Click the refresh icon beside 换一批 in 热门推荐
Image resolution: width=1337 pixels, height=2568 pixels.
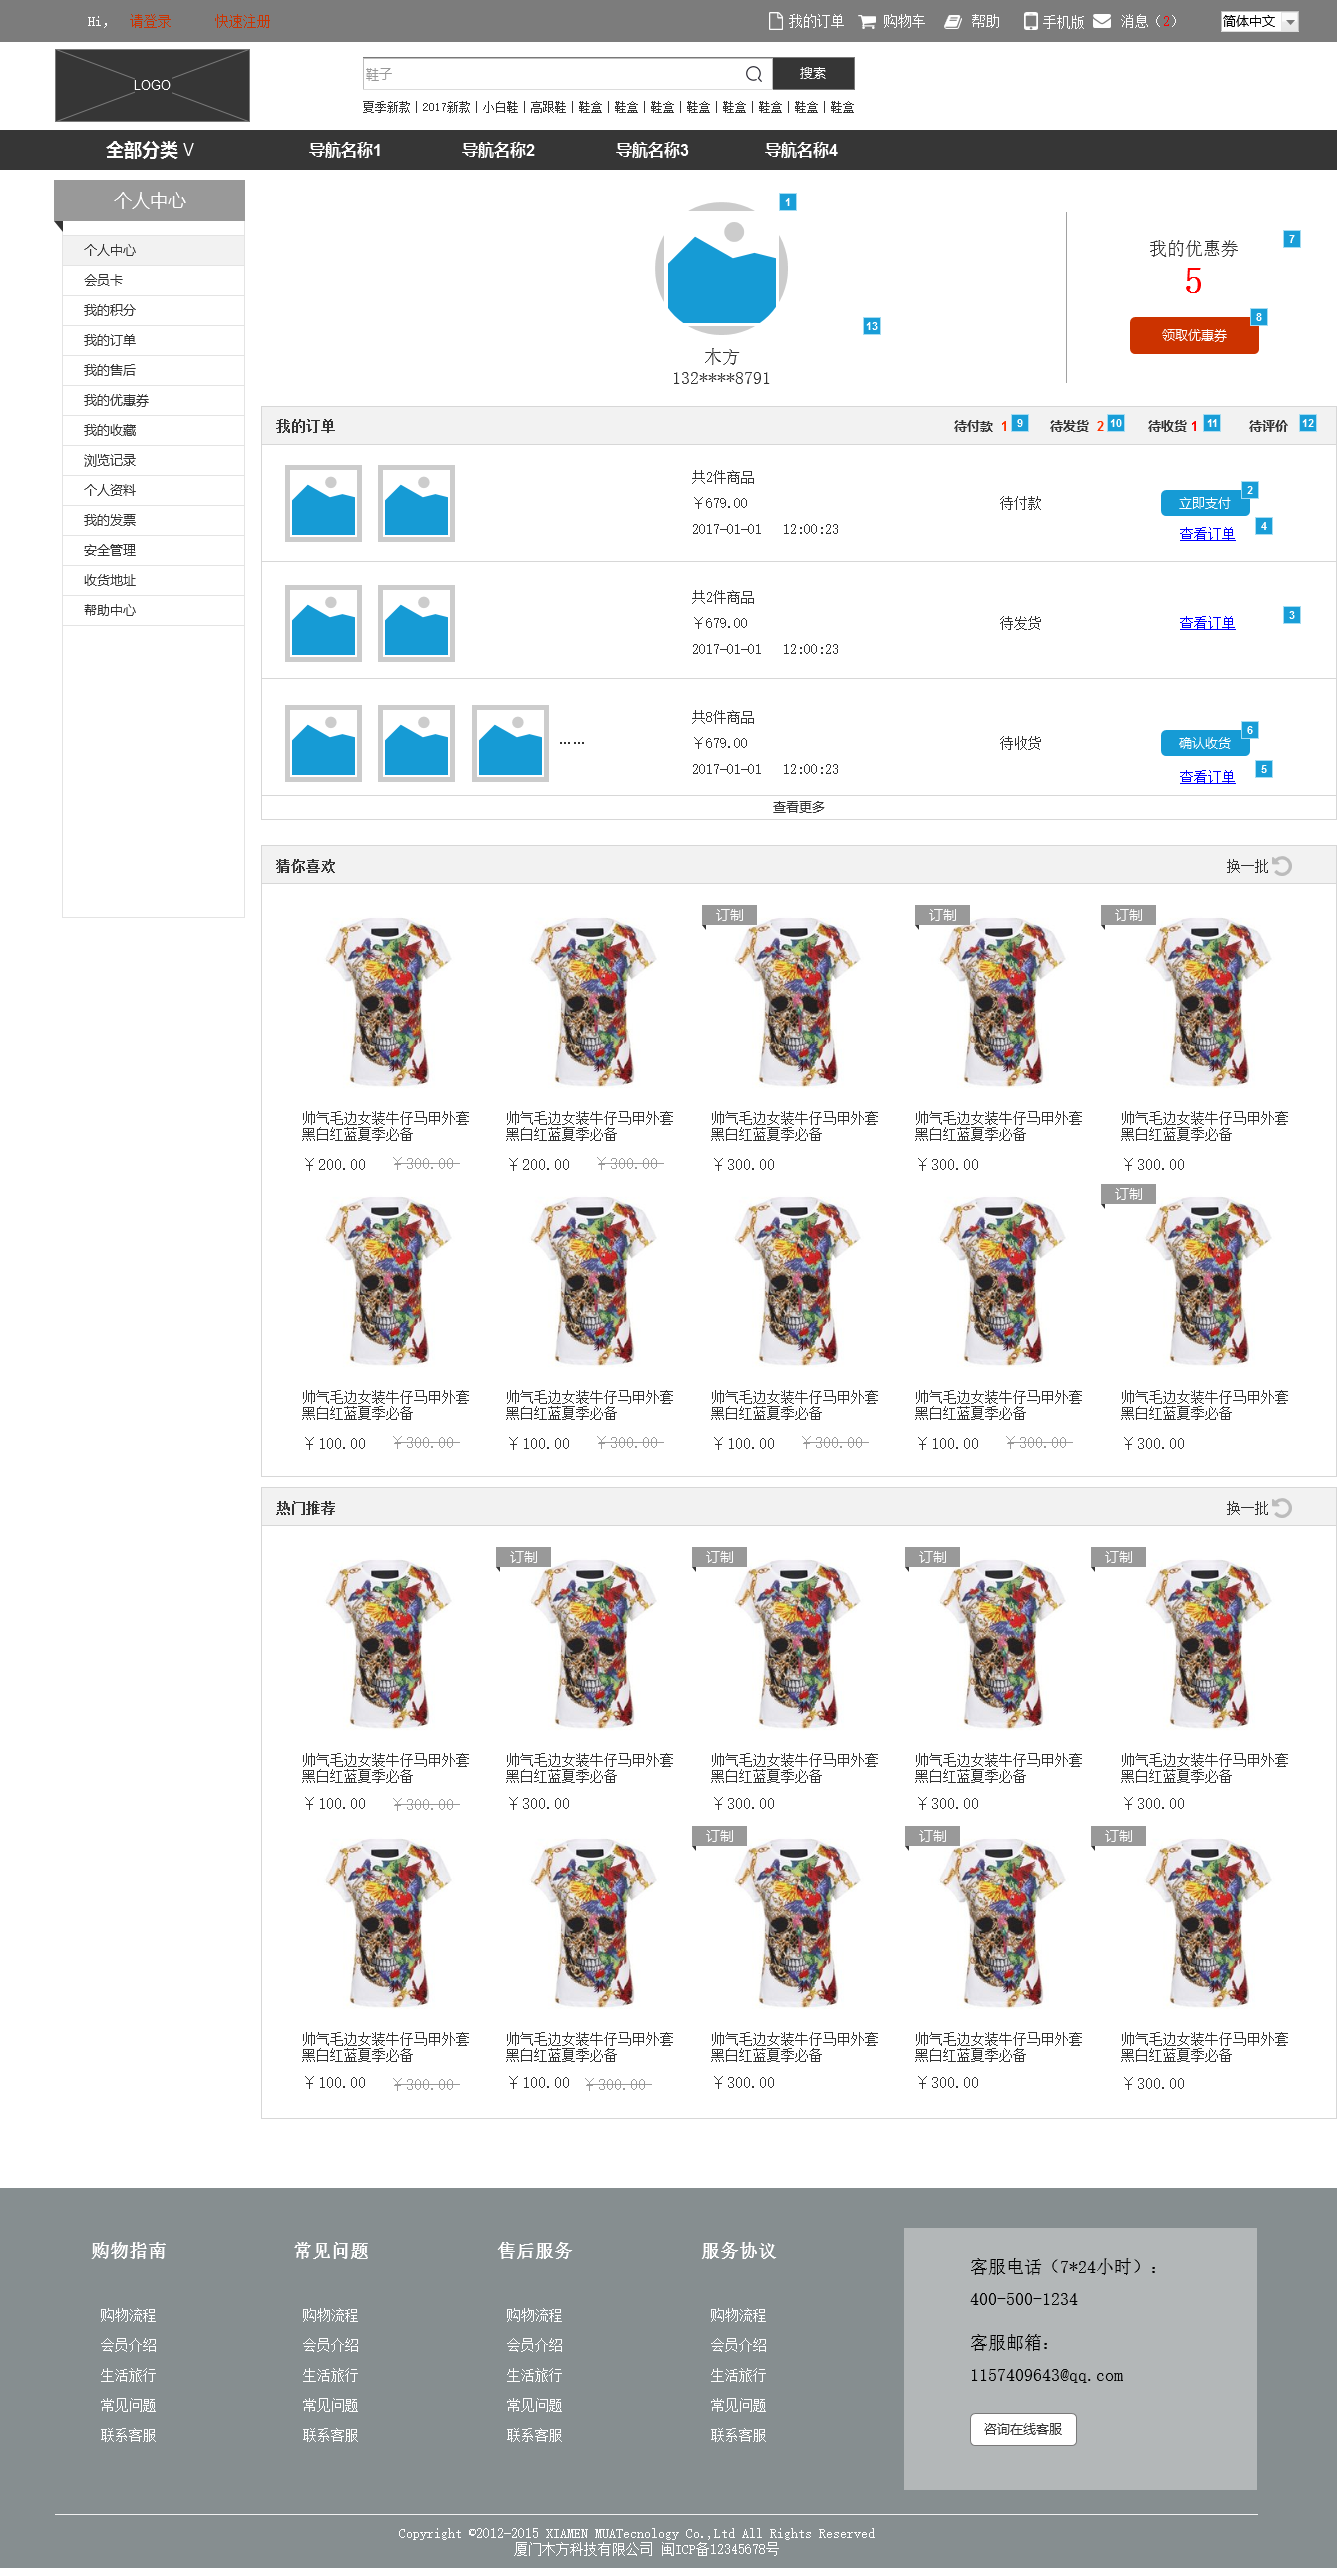pyautogui.click(x=1283, y=1508)
